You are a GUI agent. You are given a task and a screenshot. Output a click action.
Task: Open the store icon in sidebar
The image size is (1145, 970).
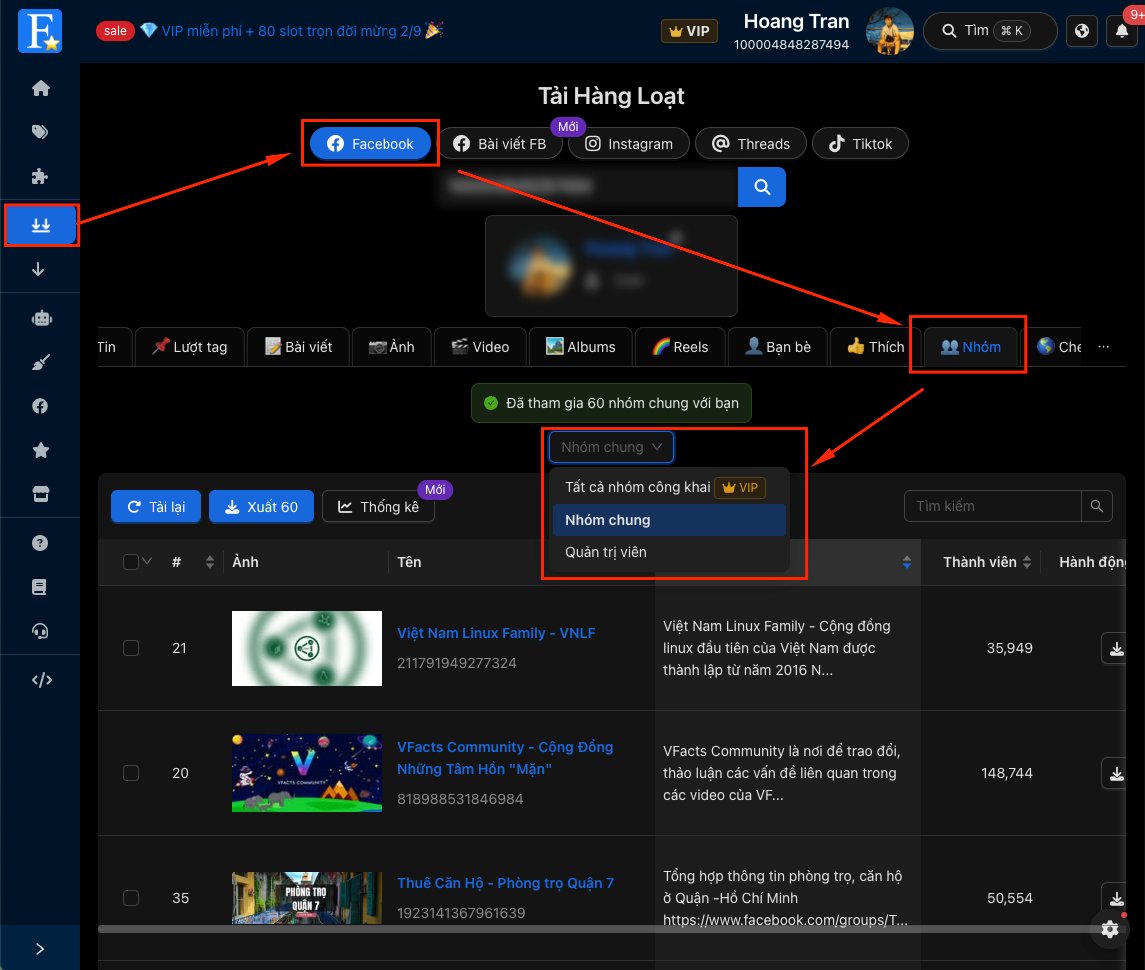[41, 494]
